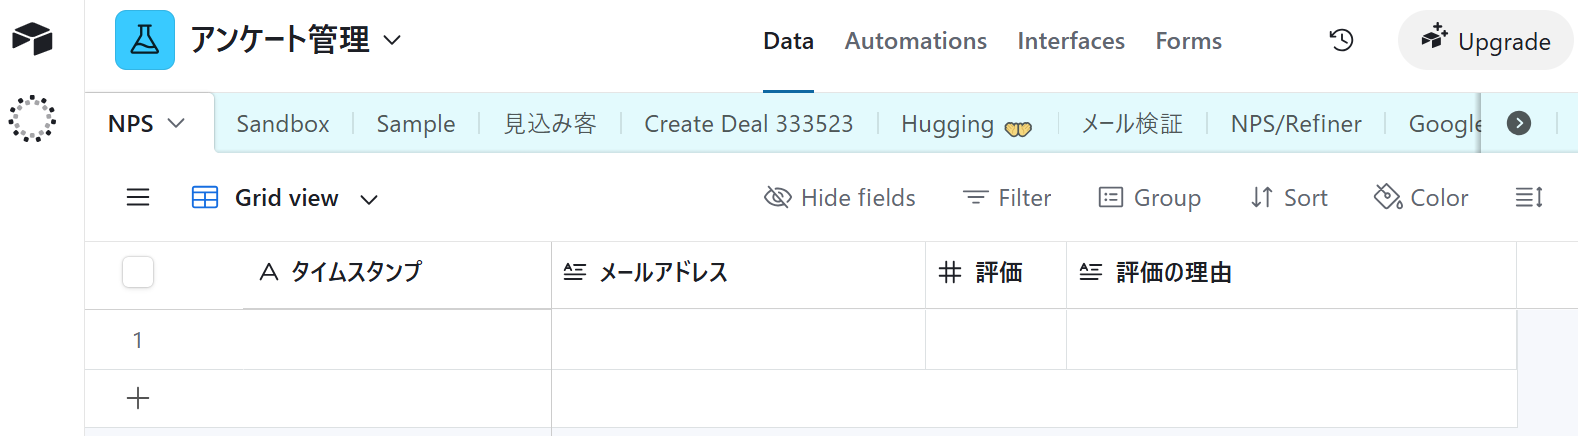Expand the Grid view switcher dropdown
Screen dimensions: 1578x436
tap(369, 199)
